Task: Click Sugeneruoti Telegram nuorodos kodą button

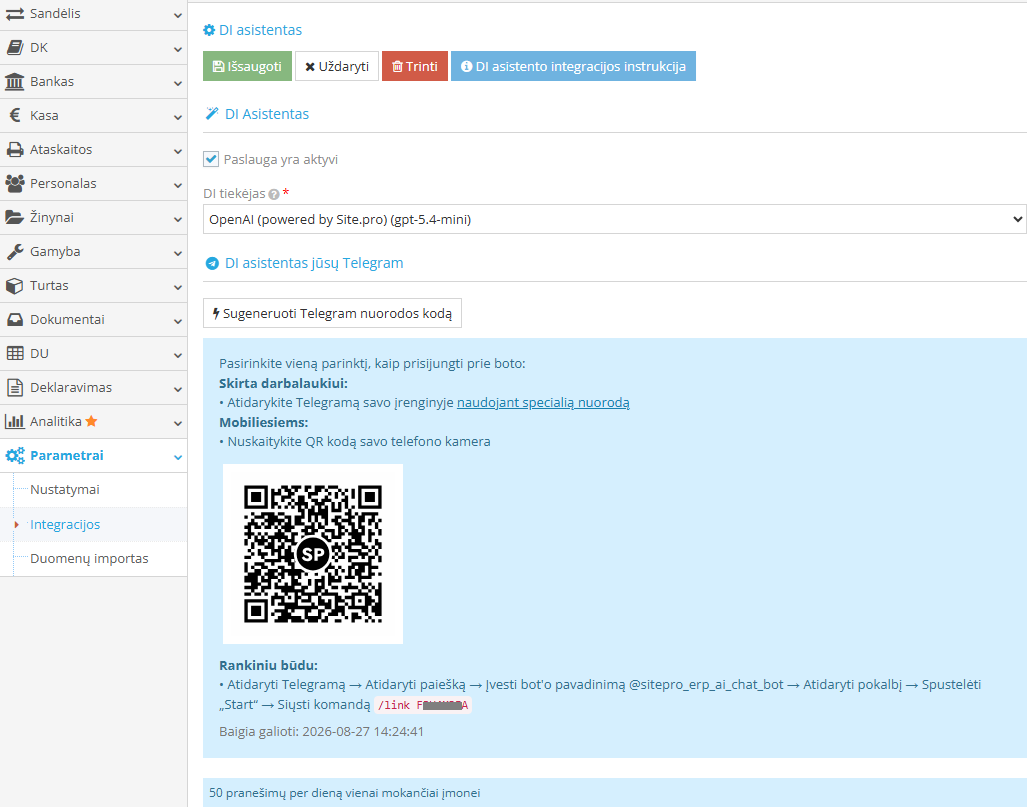Action: [x=332, y=313]
